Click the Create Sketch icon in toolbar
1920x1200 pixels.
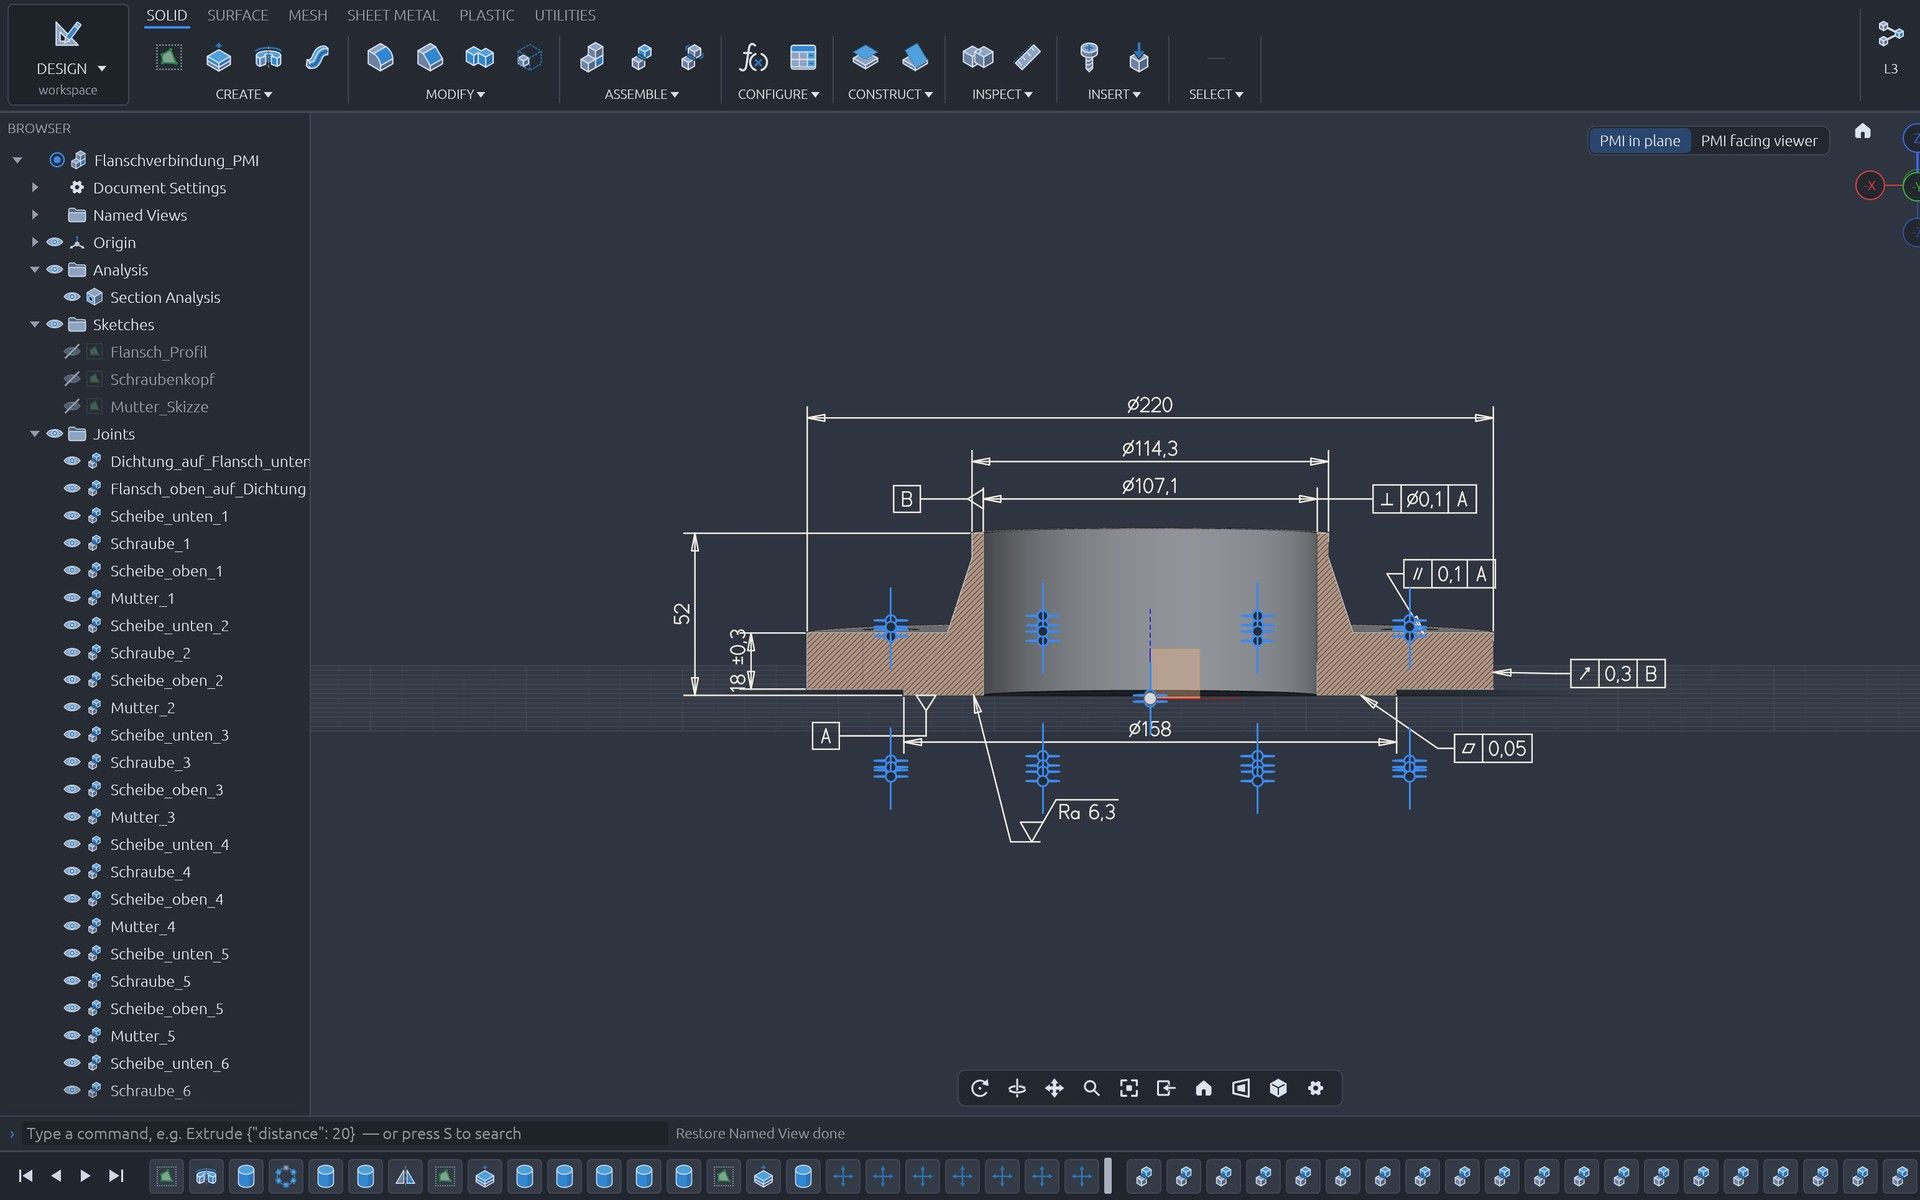169,58
